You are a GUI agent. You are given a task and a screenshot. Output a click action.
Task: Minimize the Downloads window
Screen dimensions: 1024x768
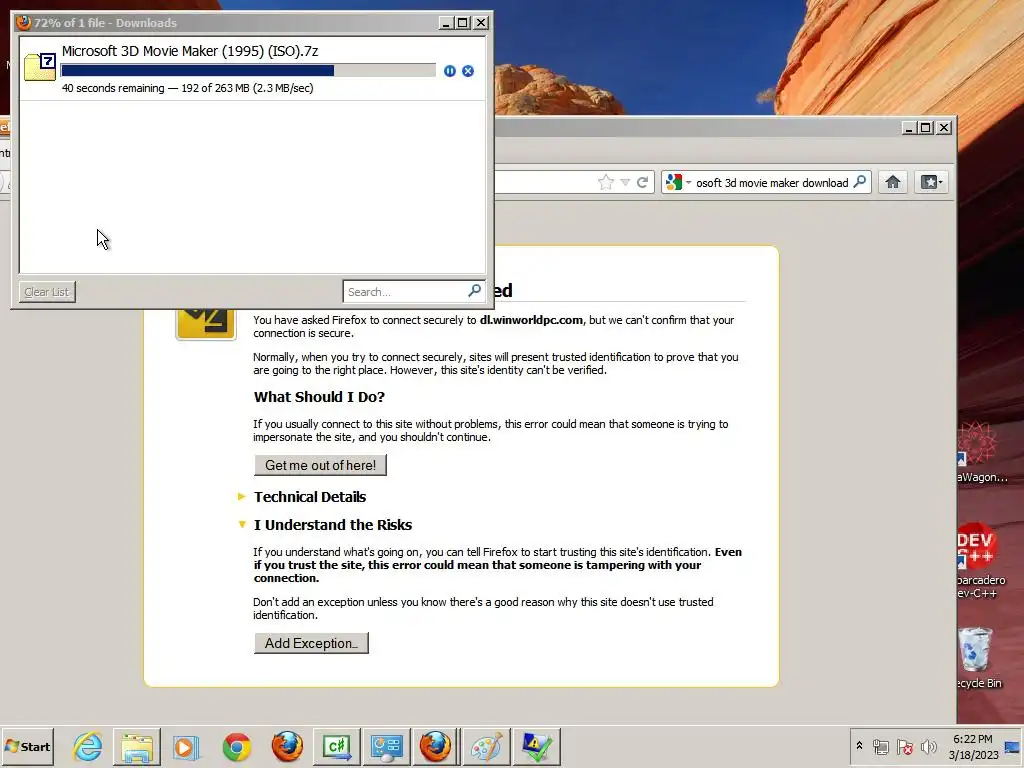(x=445, y=23)
